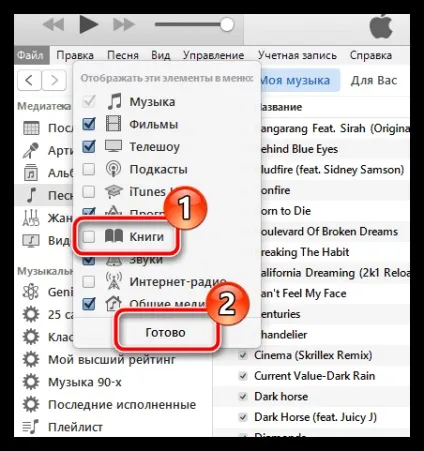This screenshot has height=451, width=424.
Task: Open the Справка menu
Action: pyautogui.click(x=371, y=55)
